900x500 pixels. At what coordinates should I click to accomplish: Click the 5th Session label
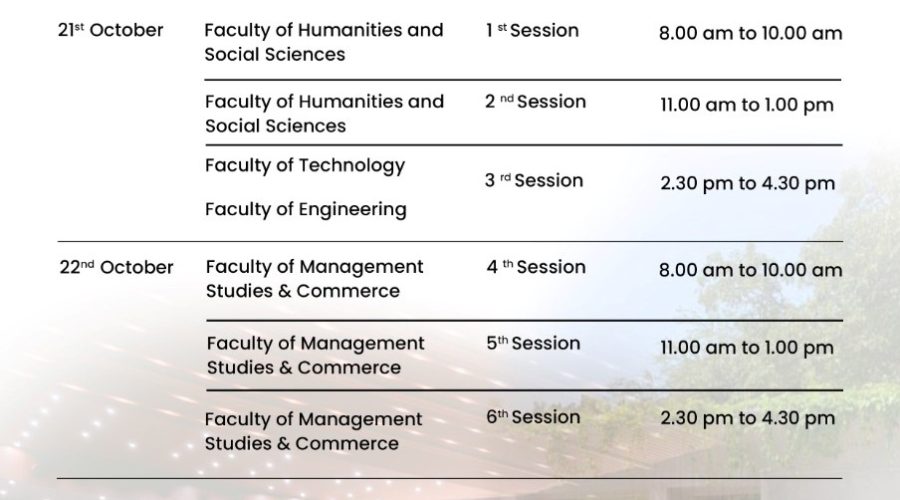pyautogui.click(x=533, y=343)
